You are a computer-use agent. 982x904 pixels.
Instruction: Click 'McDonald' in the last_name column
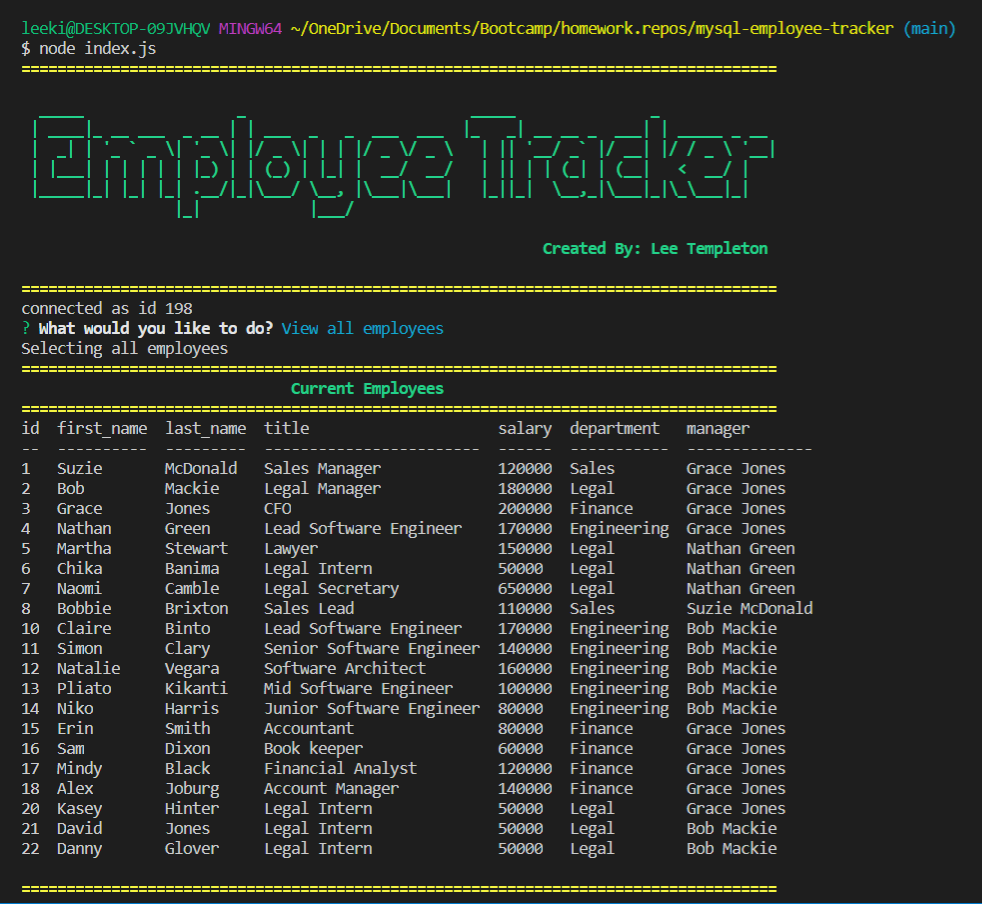click(x=201, y=469)
